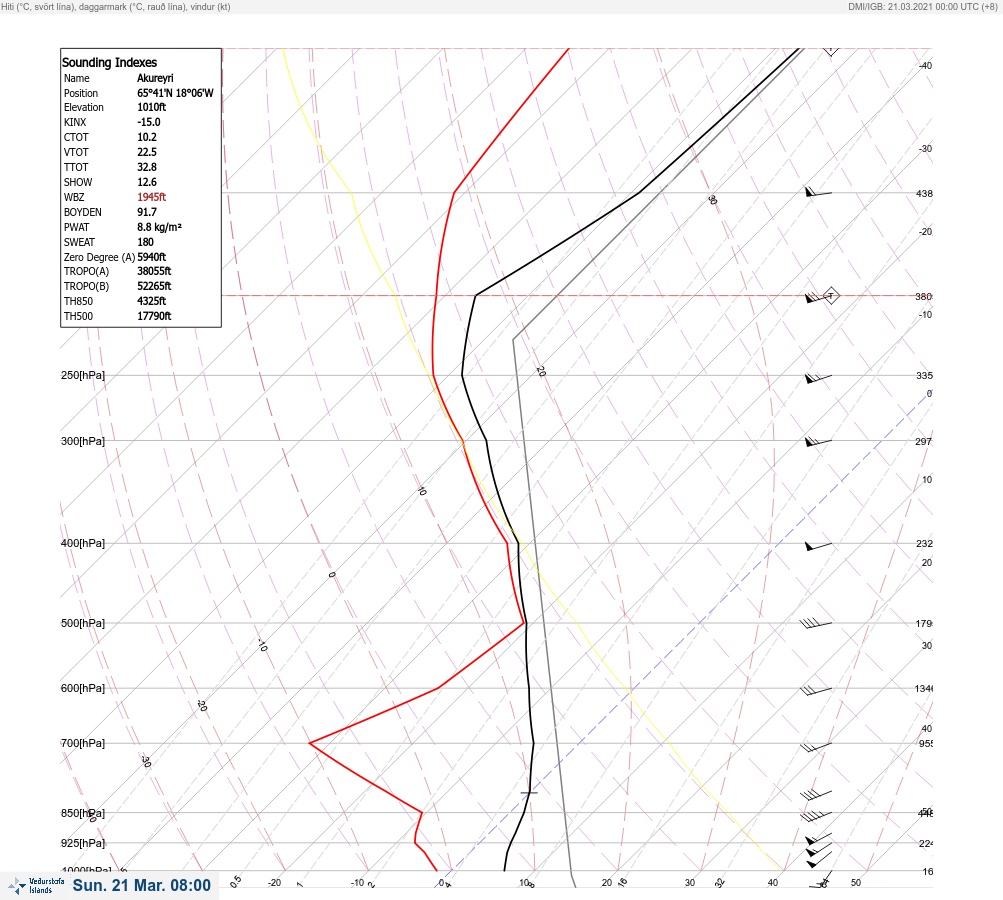This screenshot has height=900, width=1003.
Task: Click the TTOT value 32.8
Action: pyautogui.click(x=146, y=167)
